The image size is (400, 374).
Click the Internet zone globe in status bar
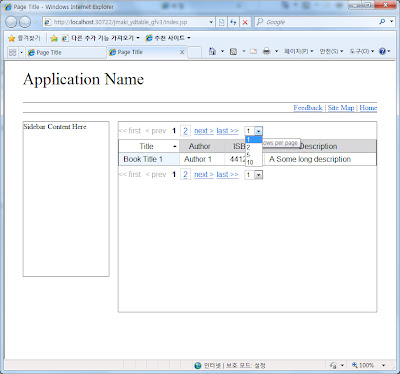pos(198,365)
